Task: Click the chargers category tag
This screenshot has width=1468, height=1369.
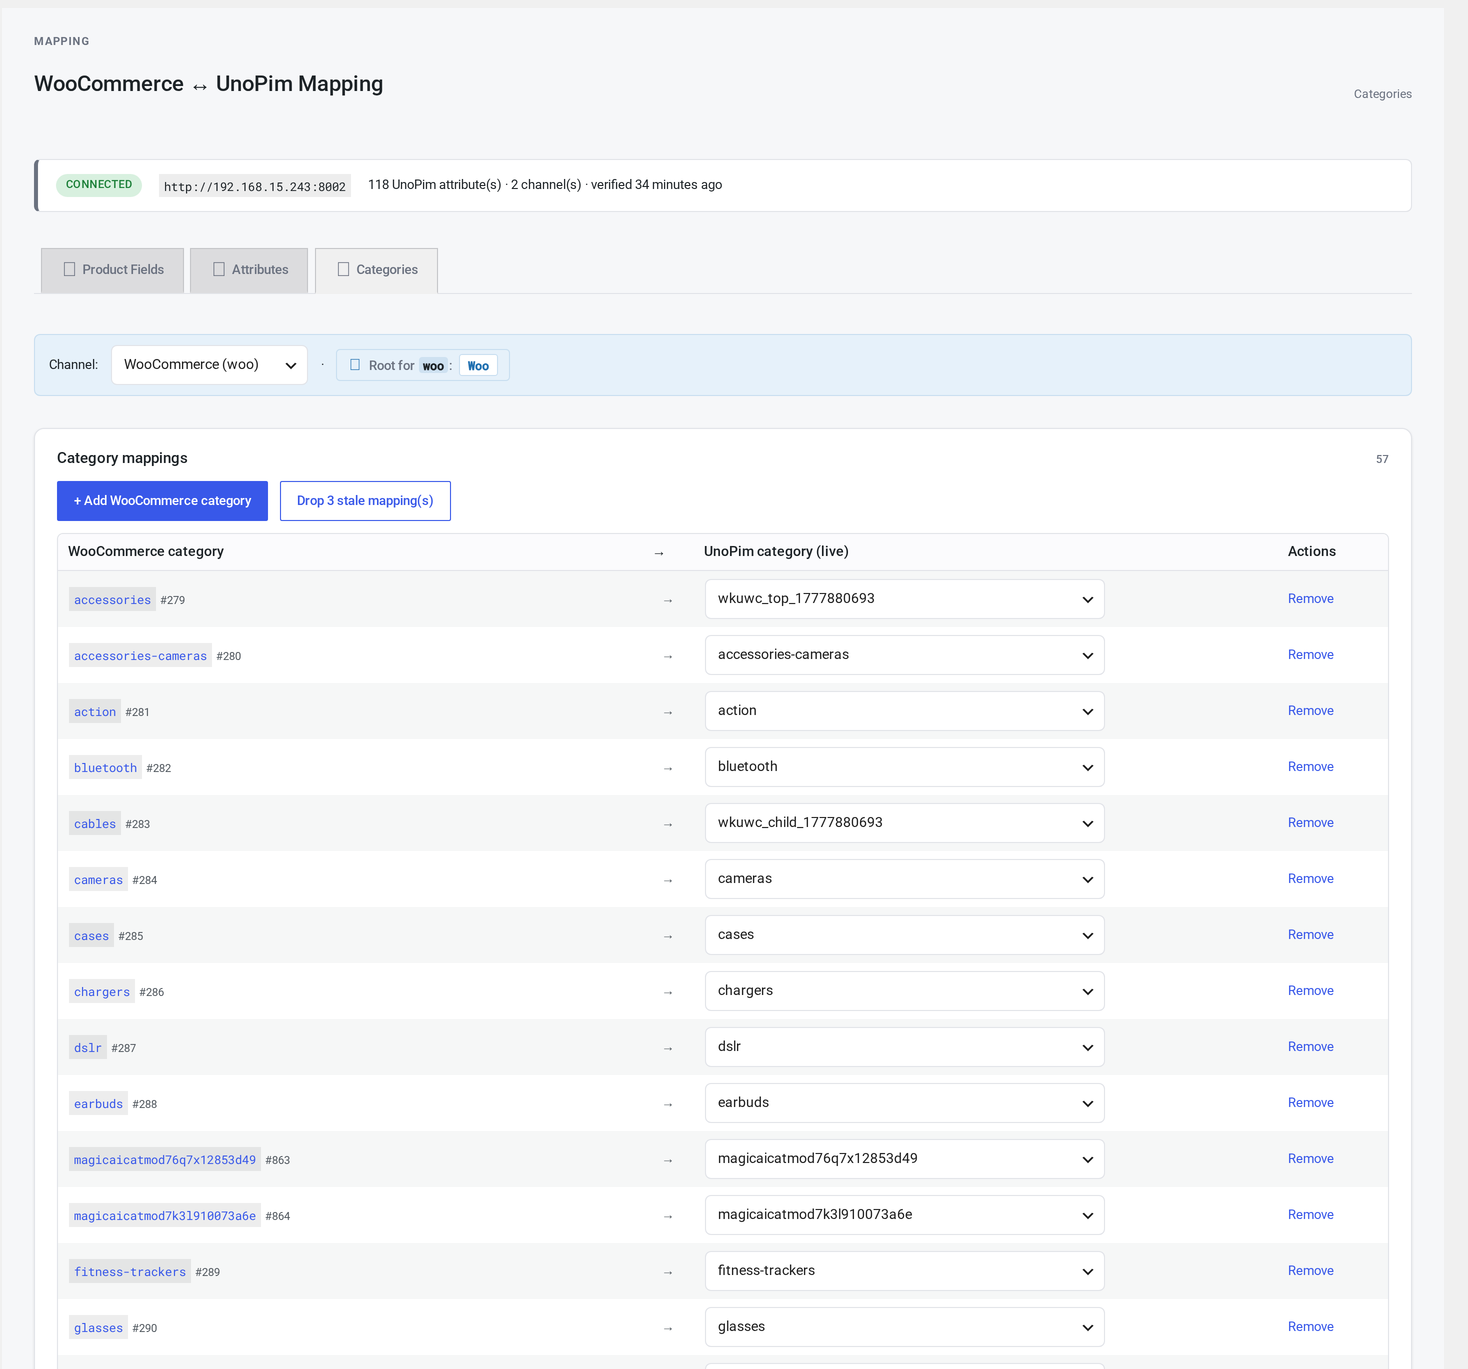Action: click(102, 992)
